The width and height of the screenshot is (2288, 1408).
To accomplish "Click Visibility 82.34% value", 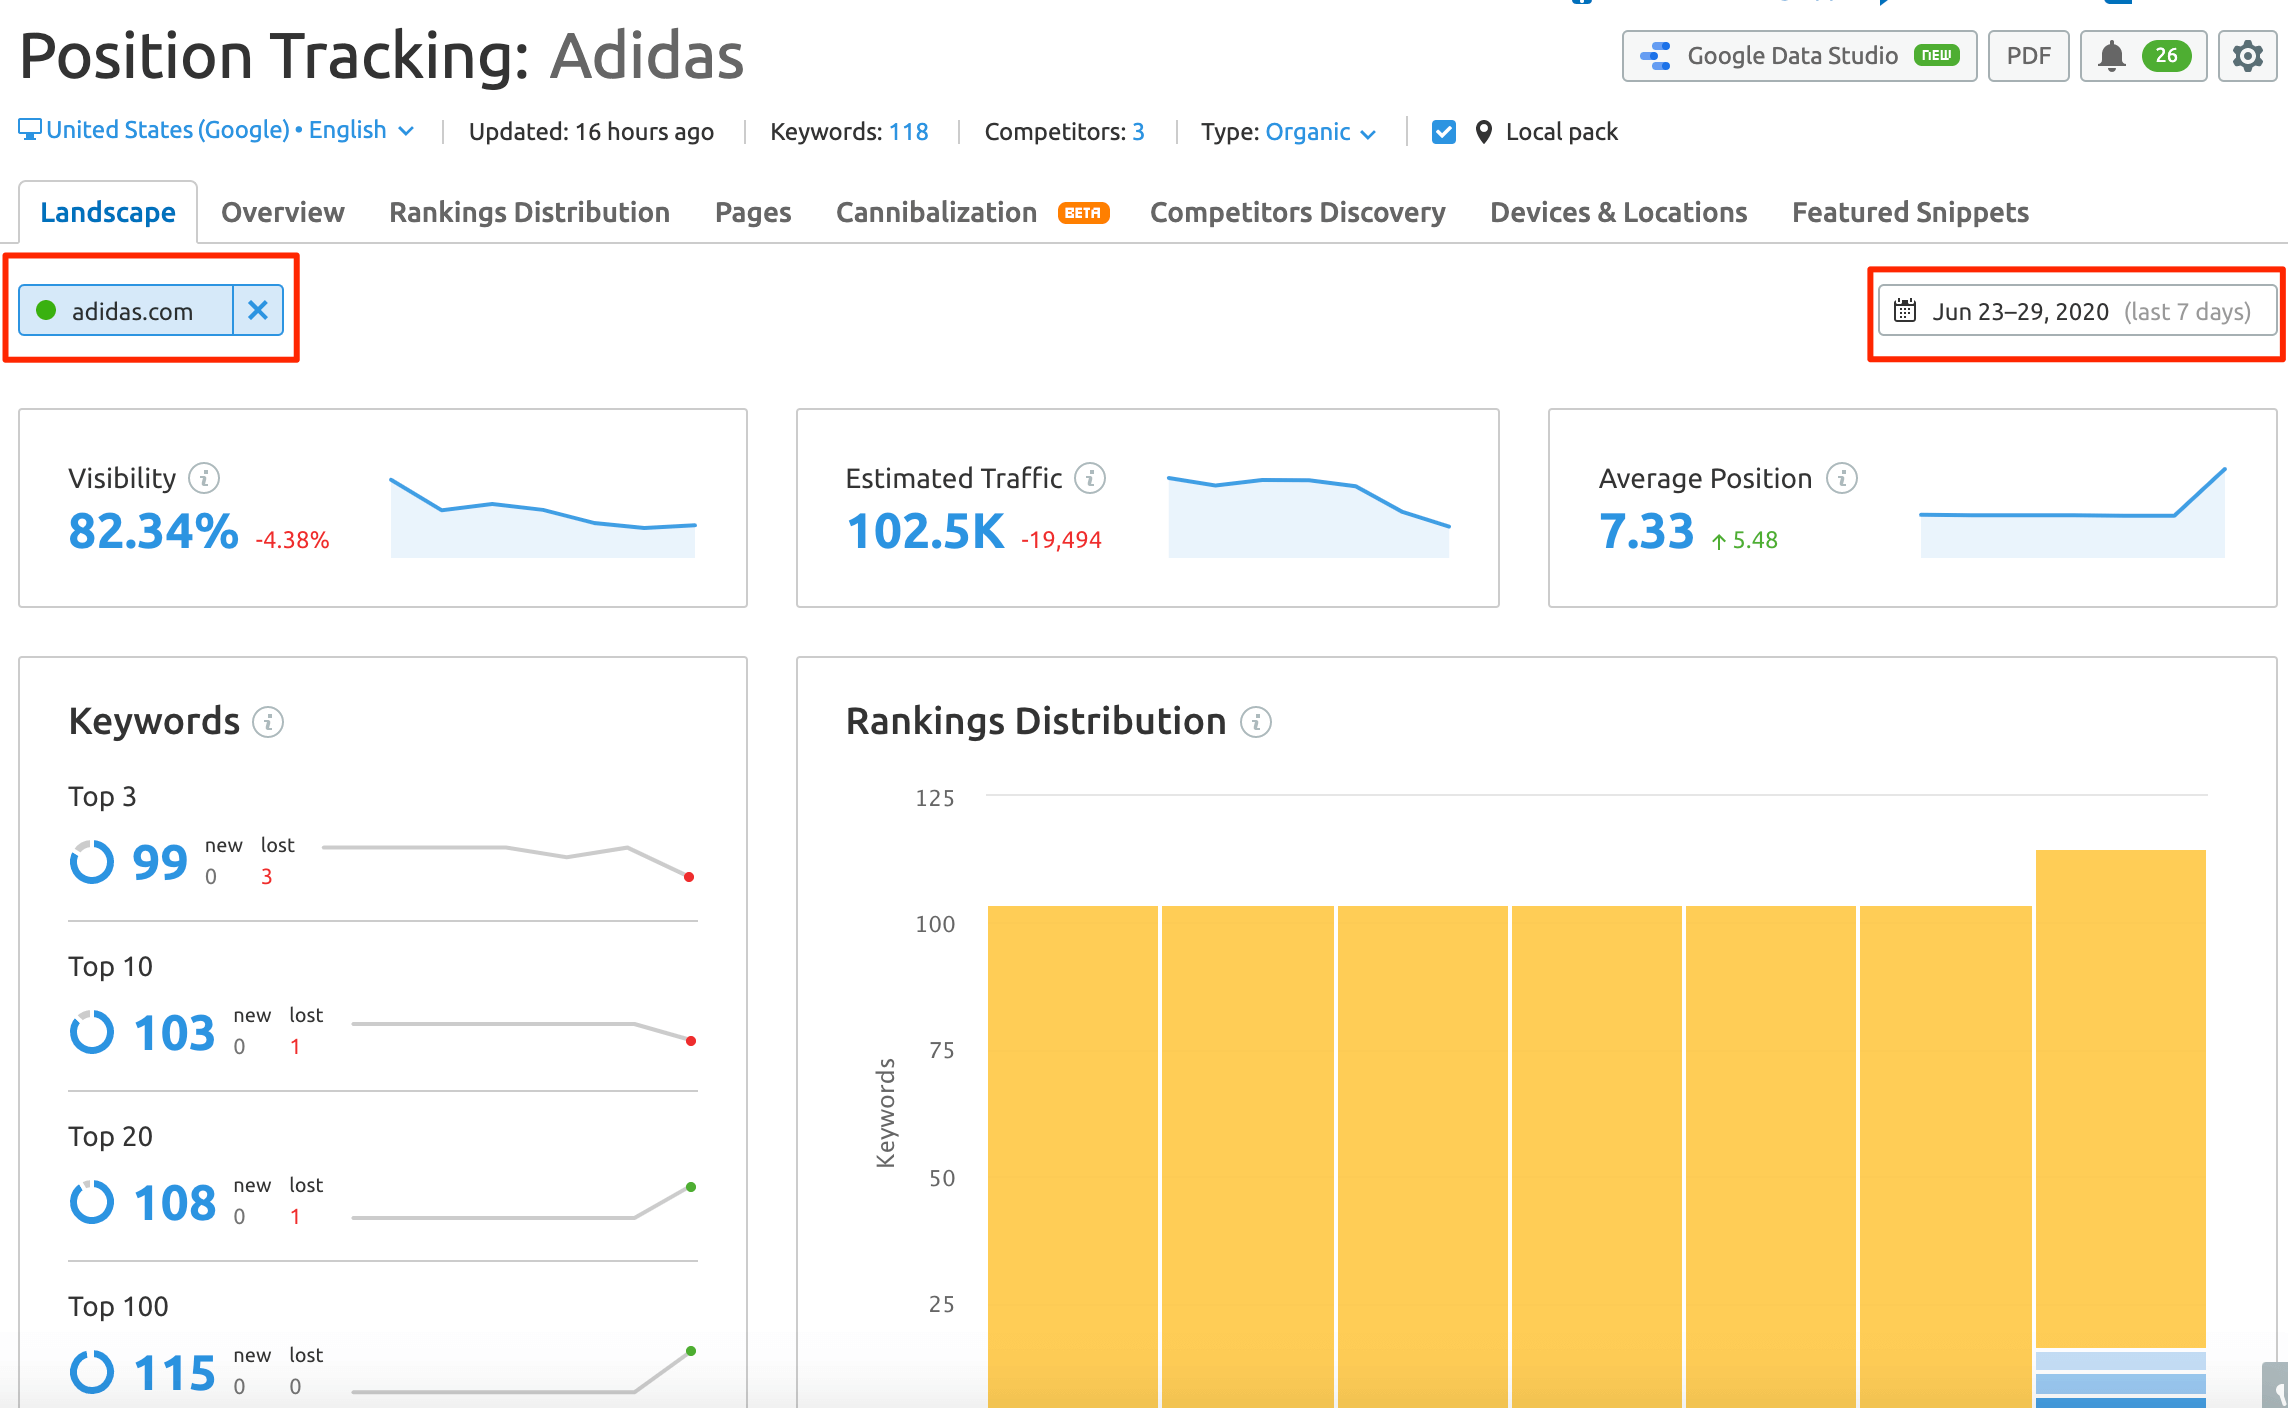I will 153,531.
